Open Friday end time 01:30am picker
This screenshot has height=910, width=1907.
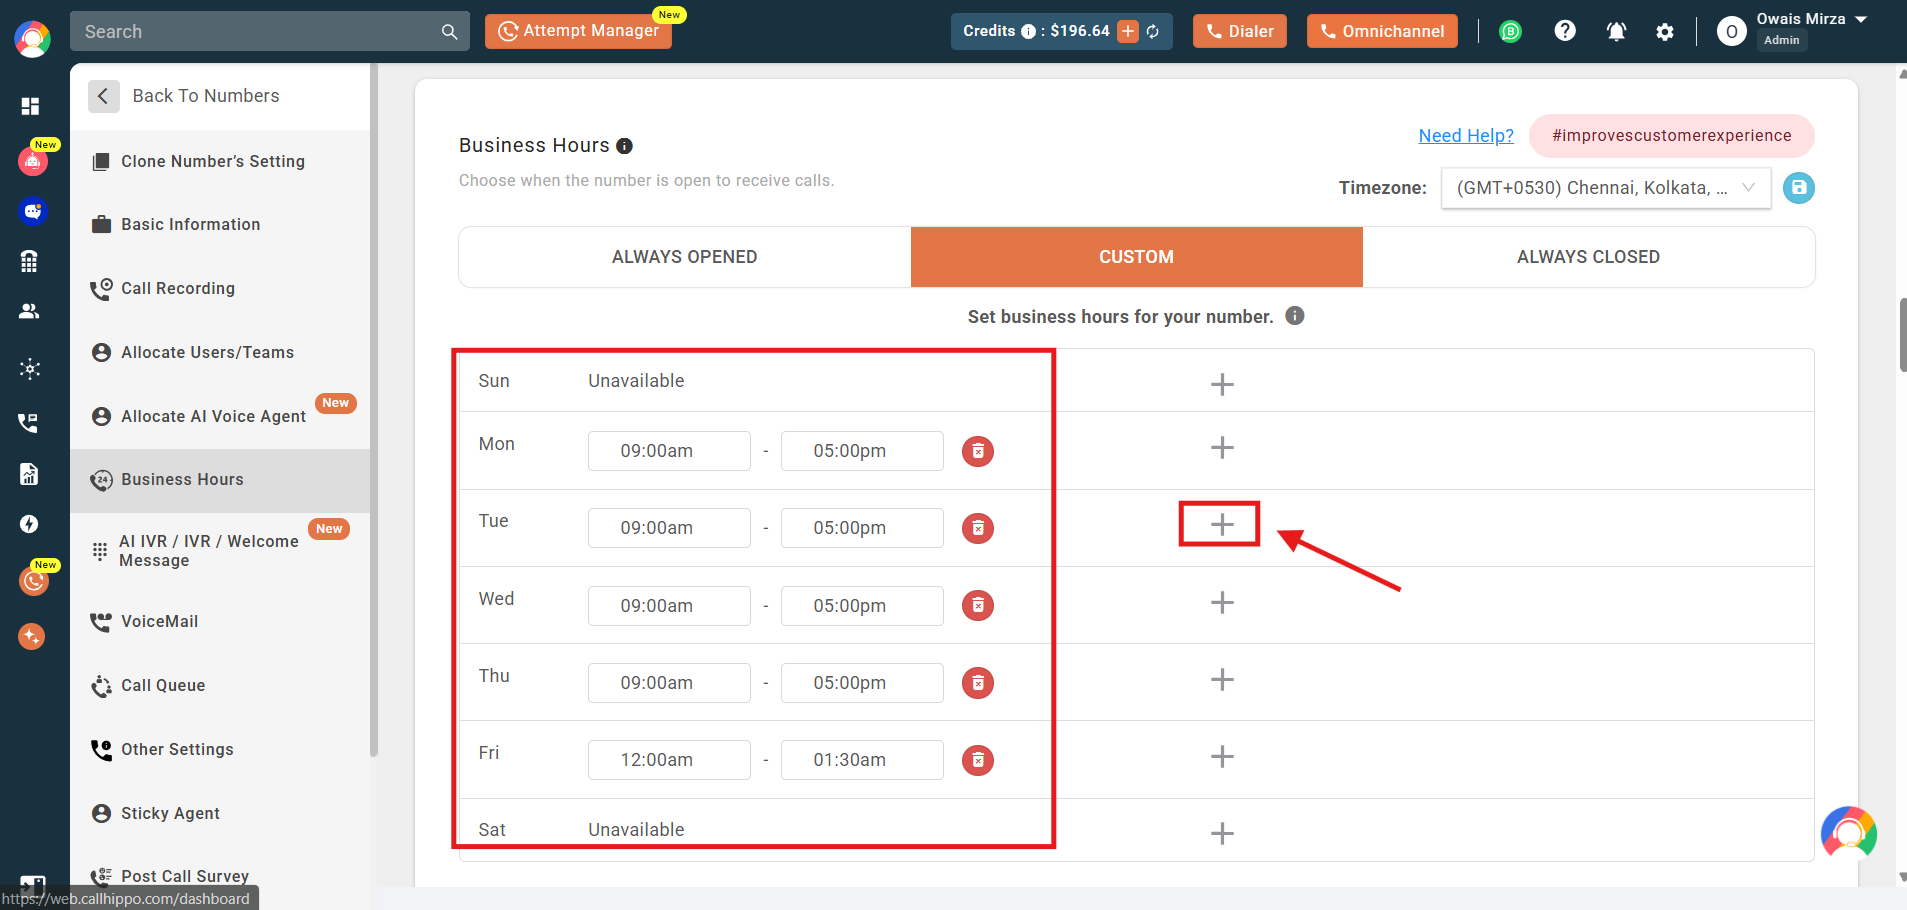click(862, 760)
